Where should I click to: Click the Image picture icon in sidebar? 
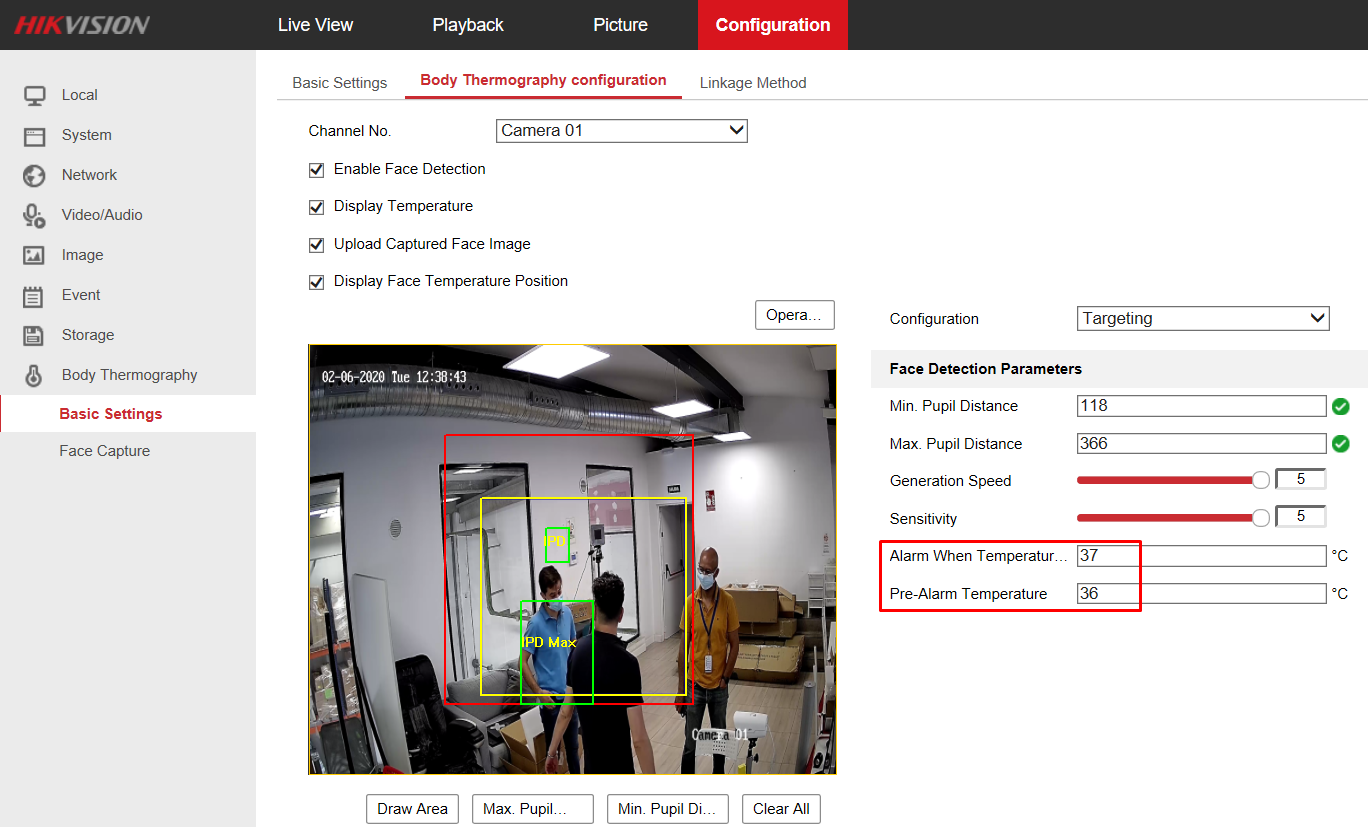click(35, 256)
